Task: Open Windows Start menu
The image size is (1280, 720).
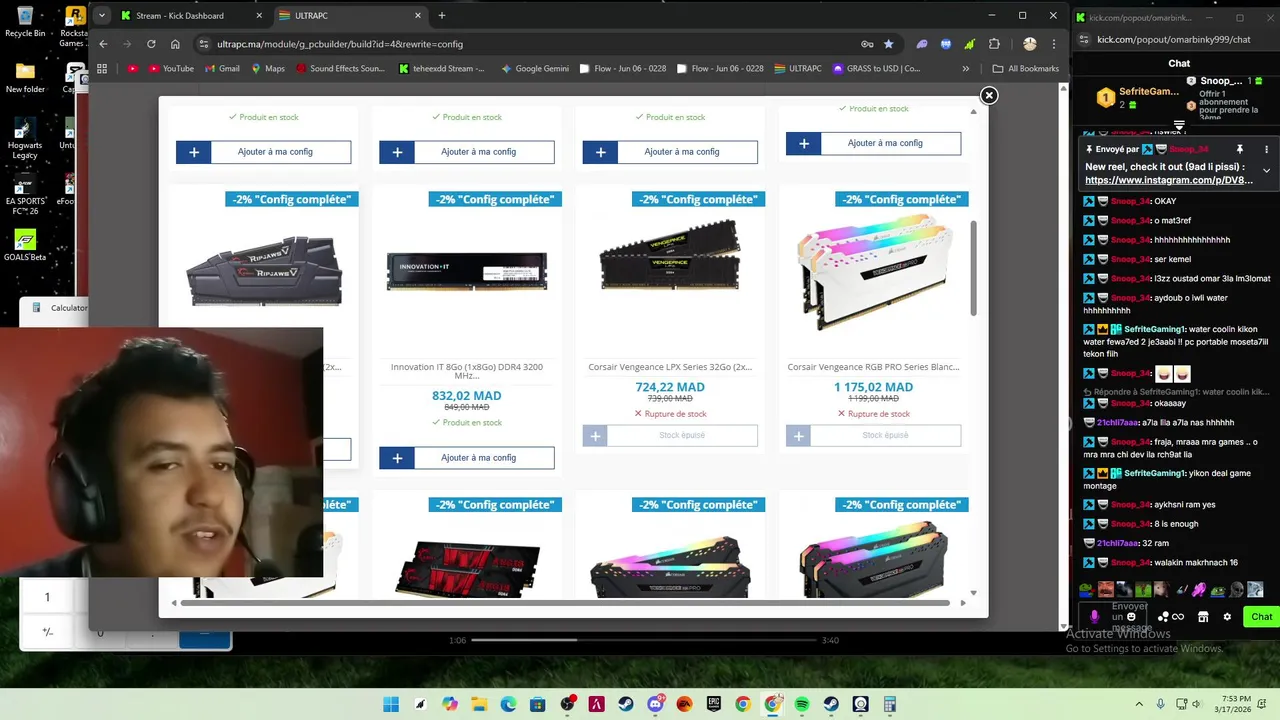Action: [391, 704]
